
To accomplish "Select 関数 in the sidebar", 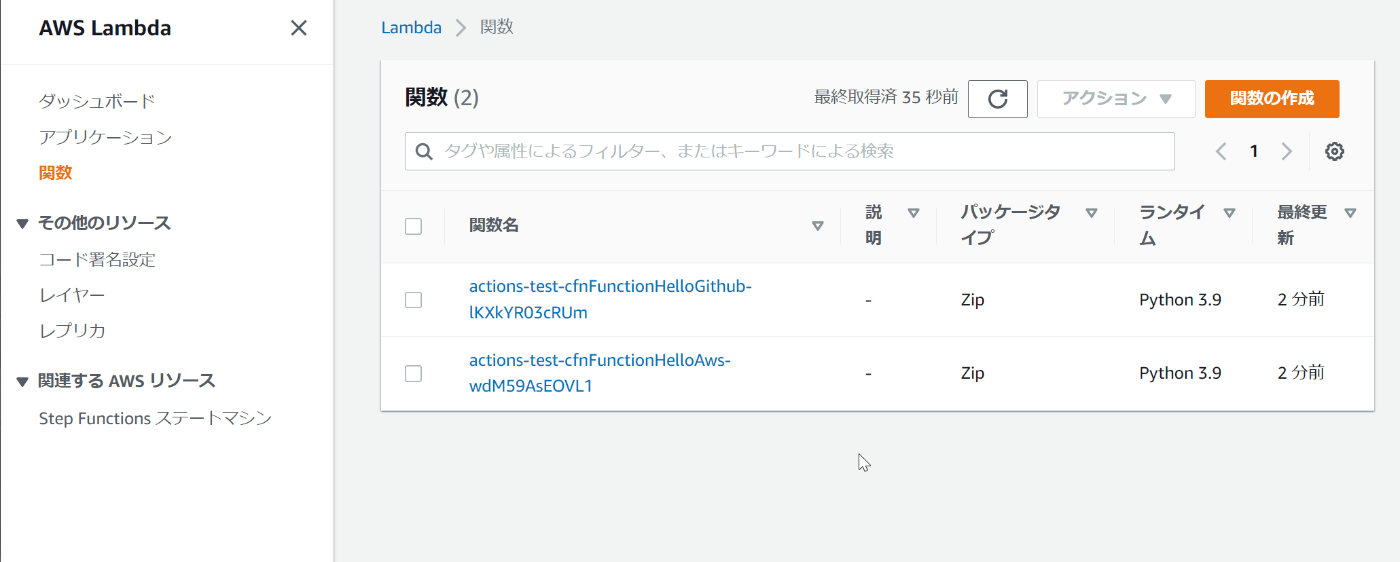I will pos(55,173).
